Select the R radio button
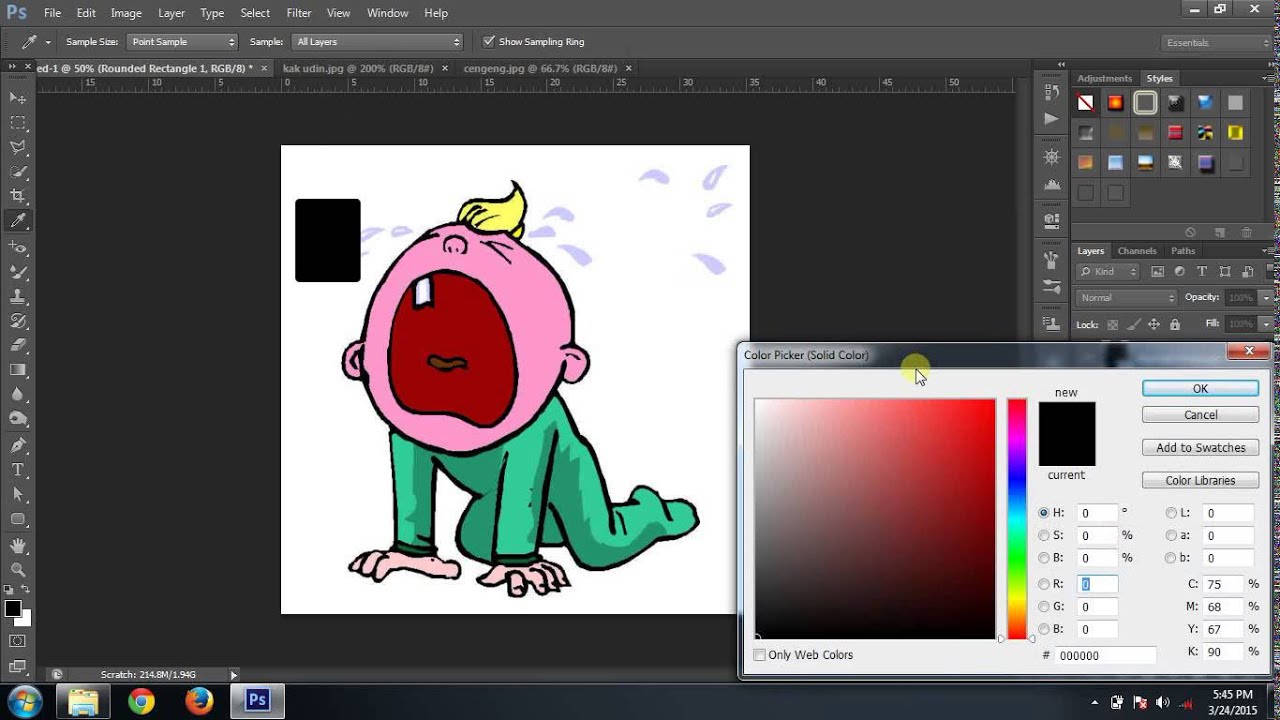The width and height of the screenshot is (1280, 720). pos(1044,584)
